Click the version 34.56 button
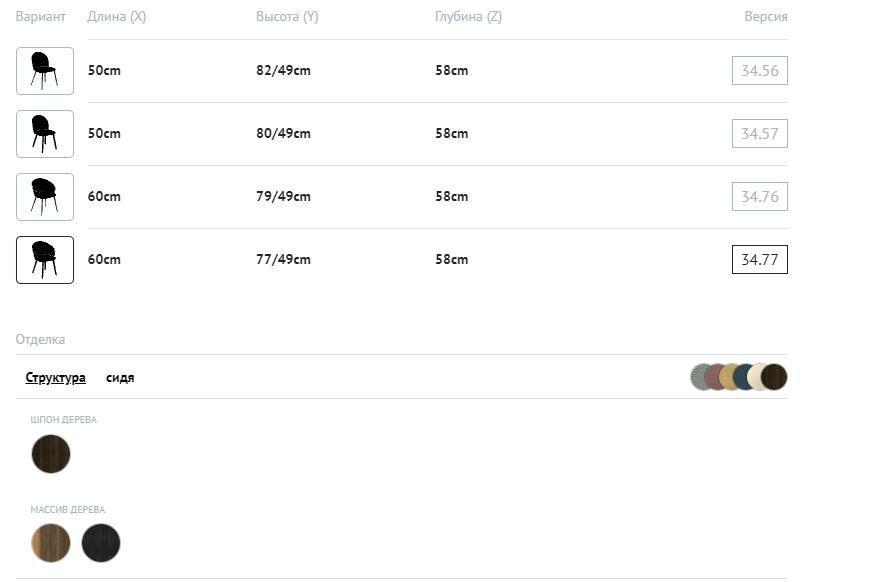The height and width of the screenshot is (582, 870). 759,71
